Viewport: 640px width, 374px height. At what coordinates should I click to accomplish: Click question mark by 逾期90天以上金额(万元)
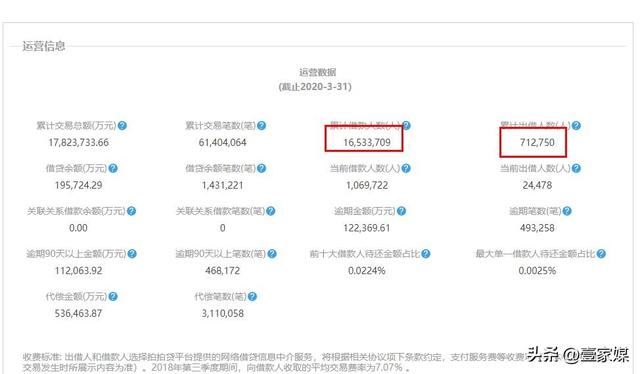[132, 254]
